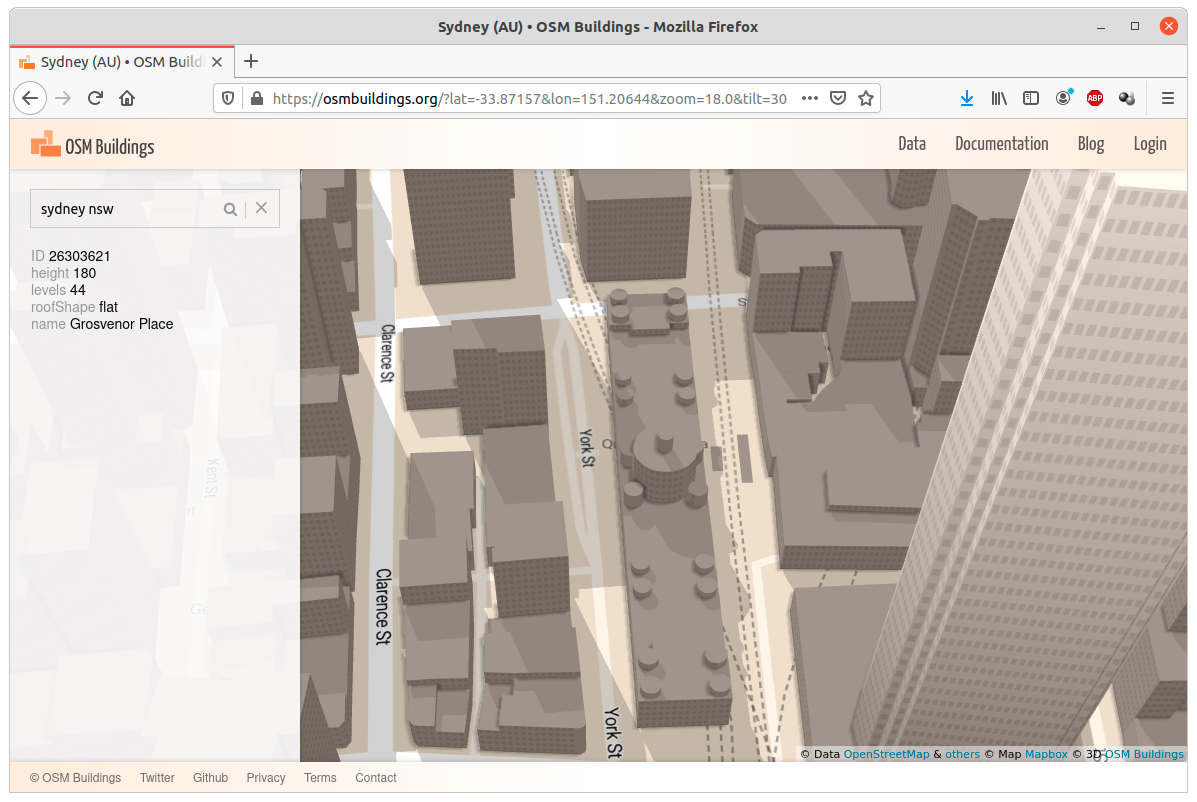This screenshot has height=802, width=1197.
Task: Open page actions three-dot menu
Action: [x=810, y=98]
